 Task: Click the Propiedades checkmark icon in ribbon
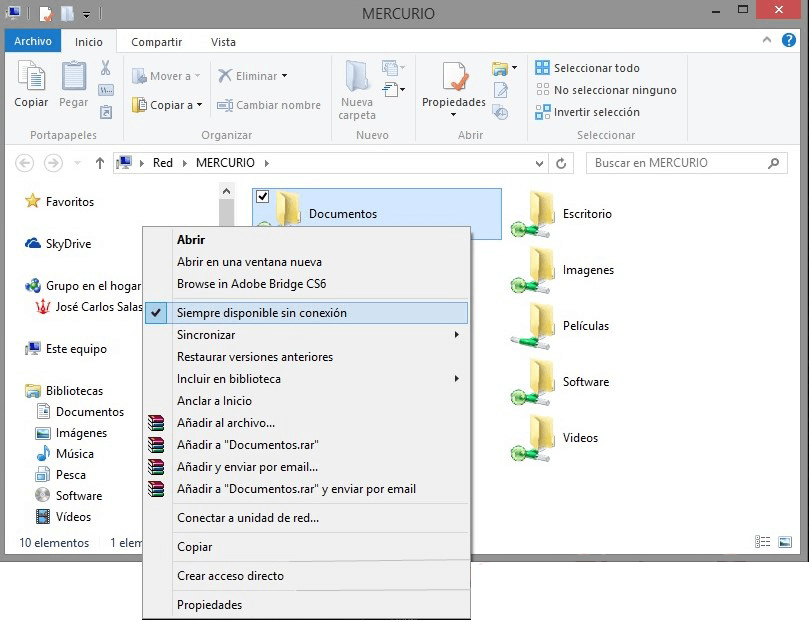point(453,78)
